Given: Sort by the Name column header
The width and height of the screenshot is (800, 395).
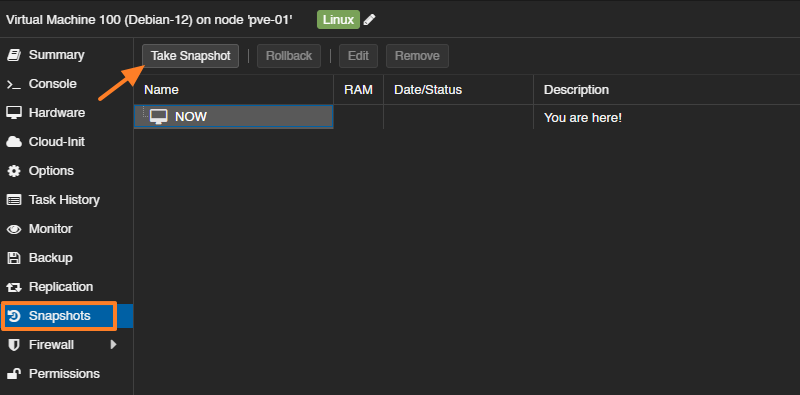Looking at the screenshot, I should tap(234, 90).
